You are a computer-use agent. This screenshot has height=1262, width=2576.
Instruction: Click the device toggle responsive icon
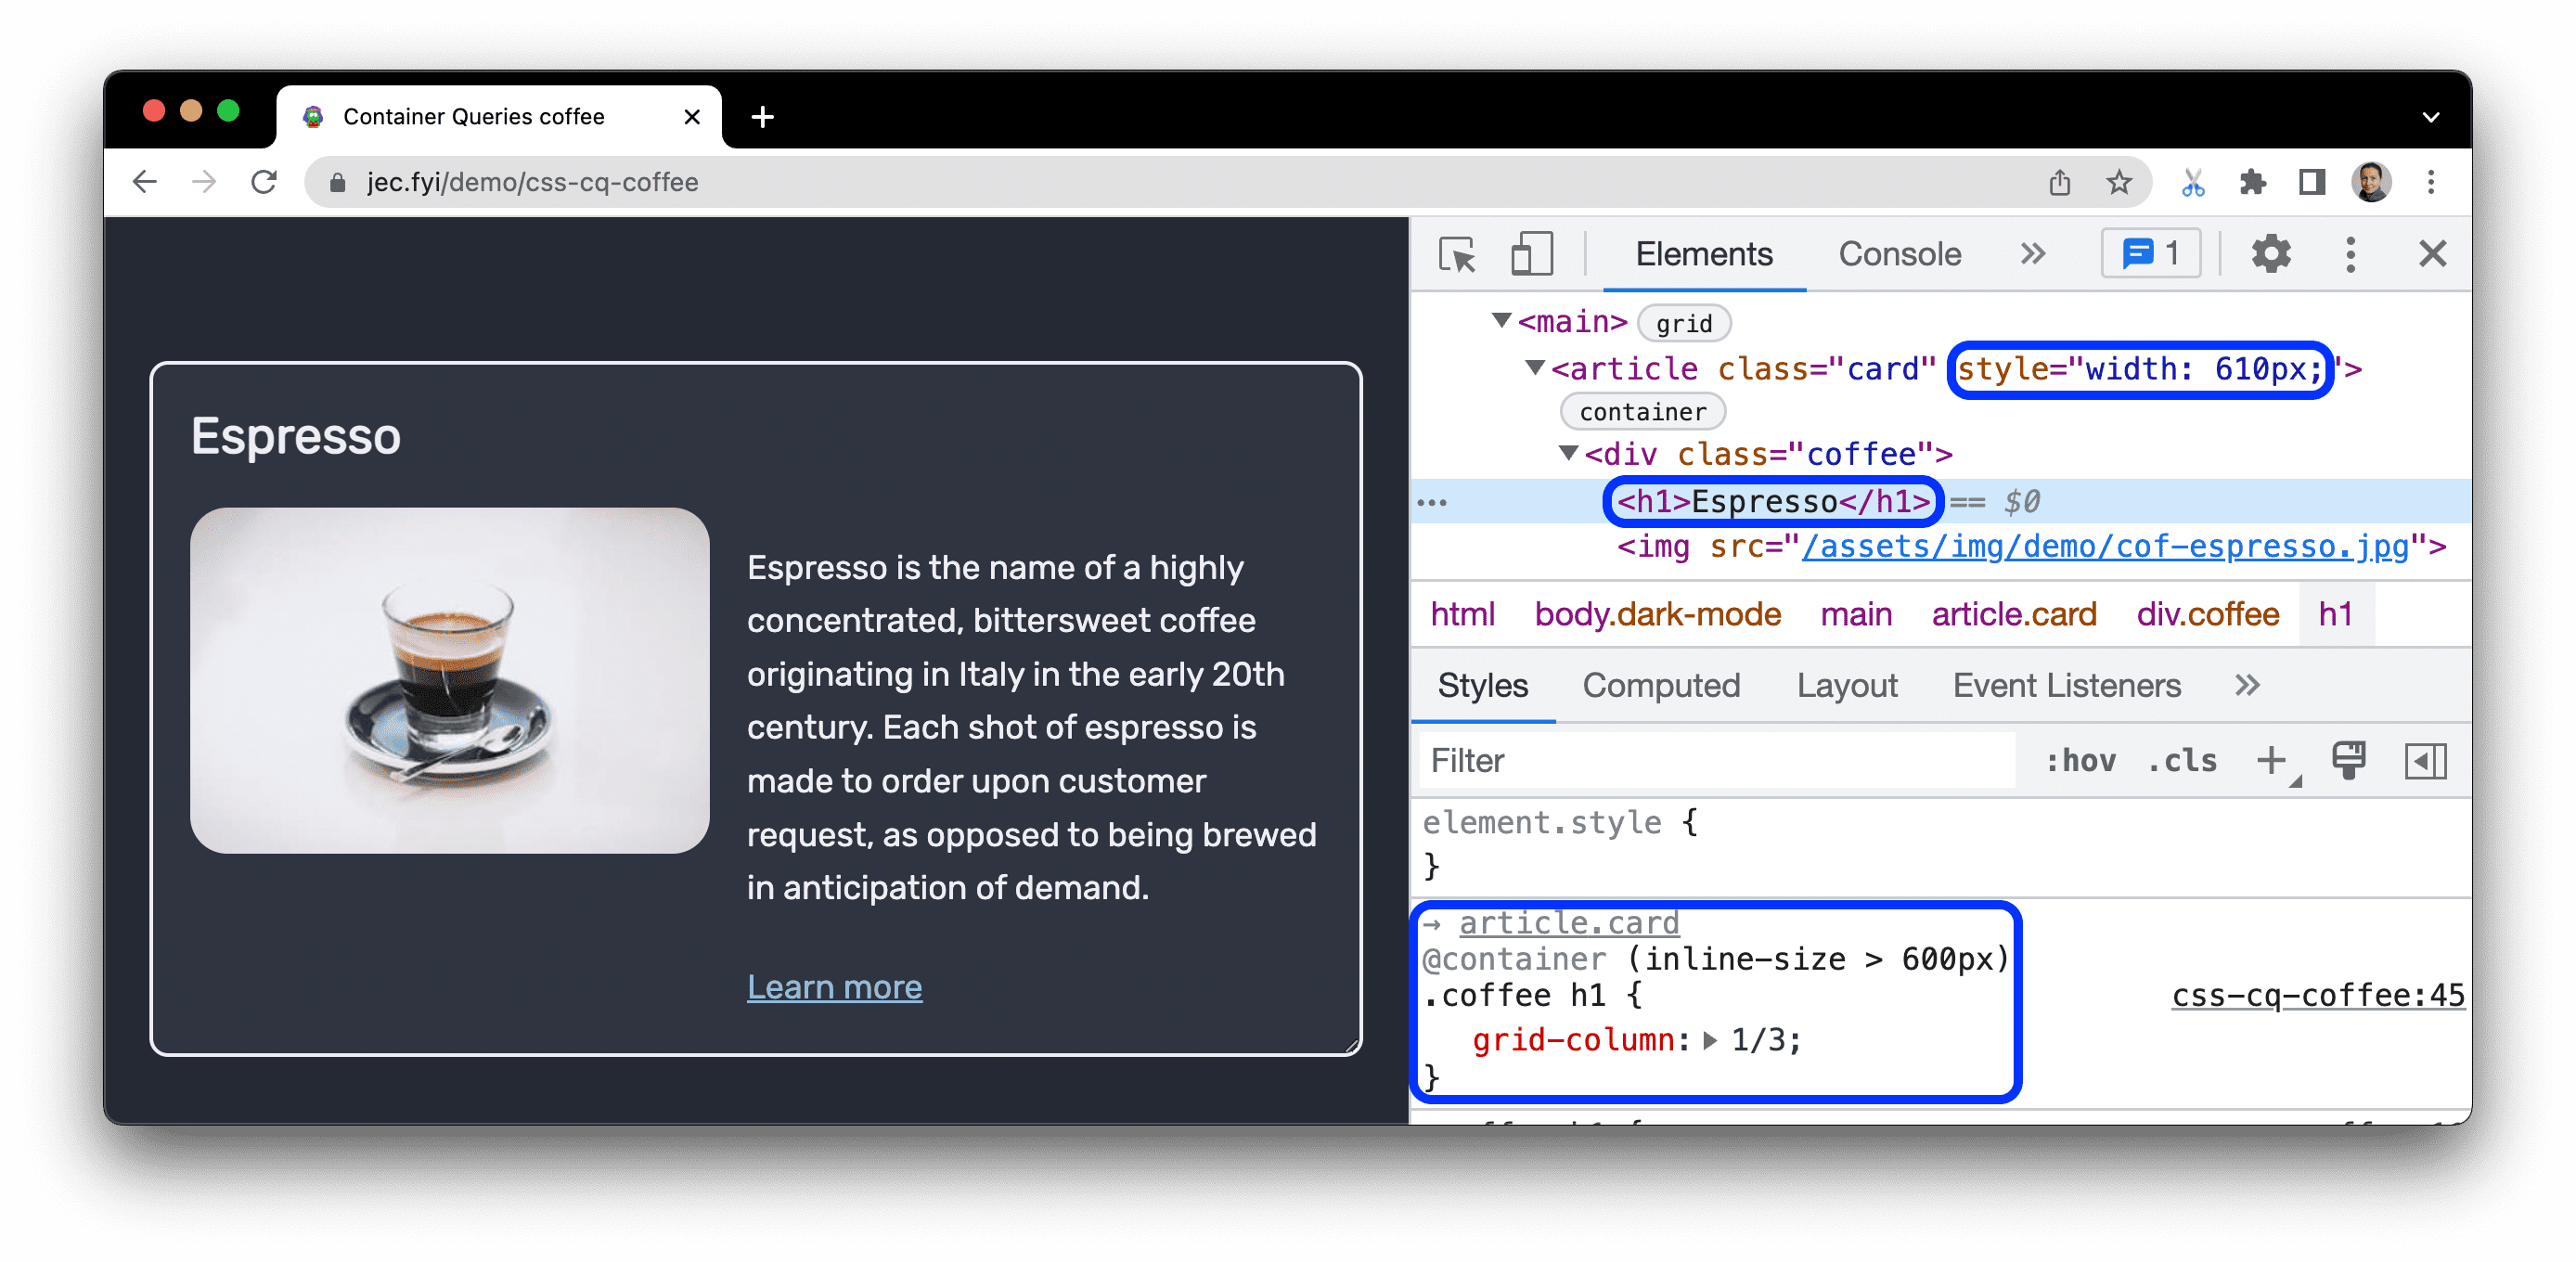click(x=1526, y=256)
